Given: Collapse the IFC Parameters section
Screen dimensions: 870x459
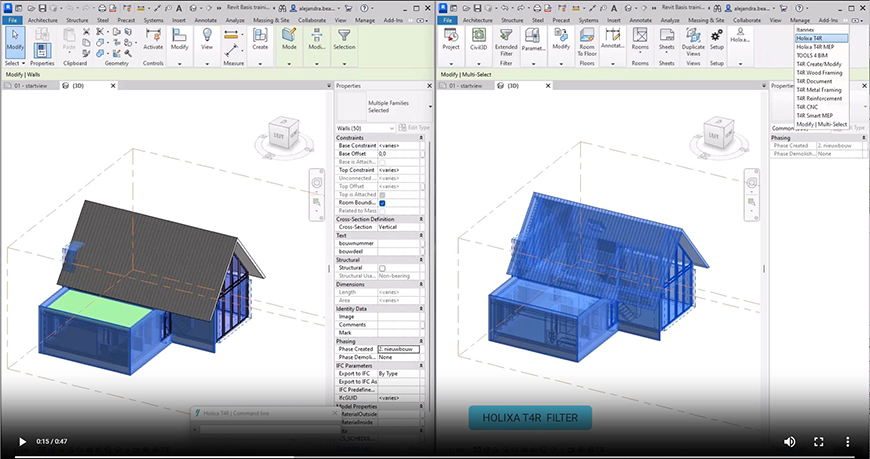Looking at the screenshot, I should [x=421, y=366].
